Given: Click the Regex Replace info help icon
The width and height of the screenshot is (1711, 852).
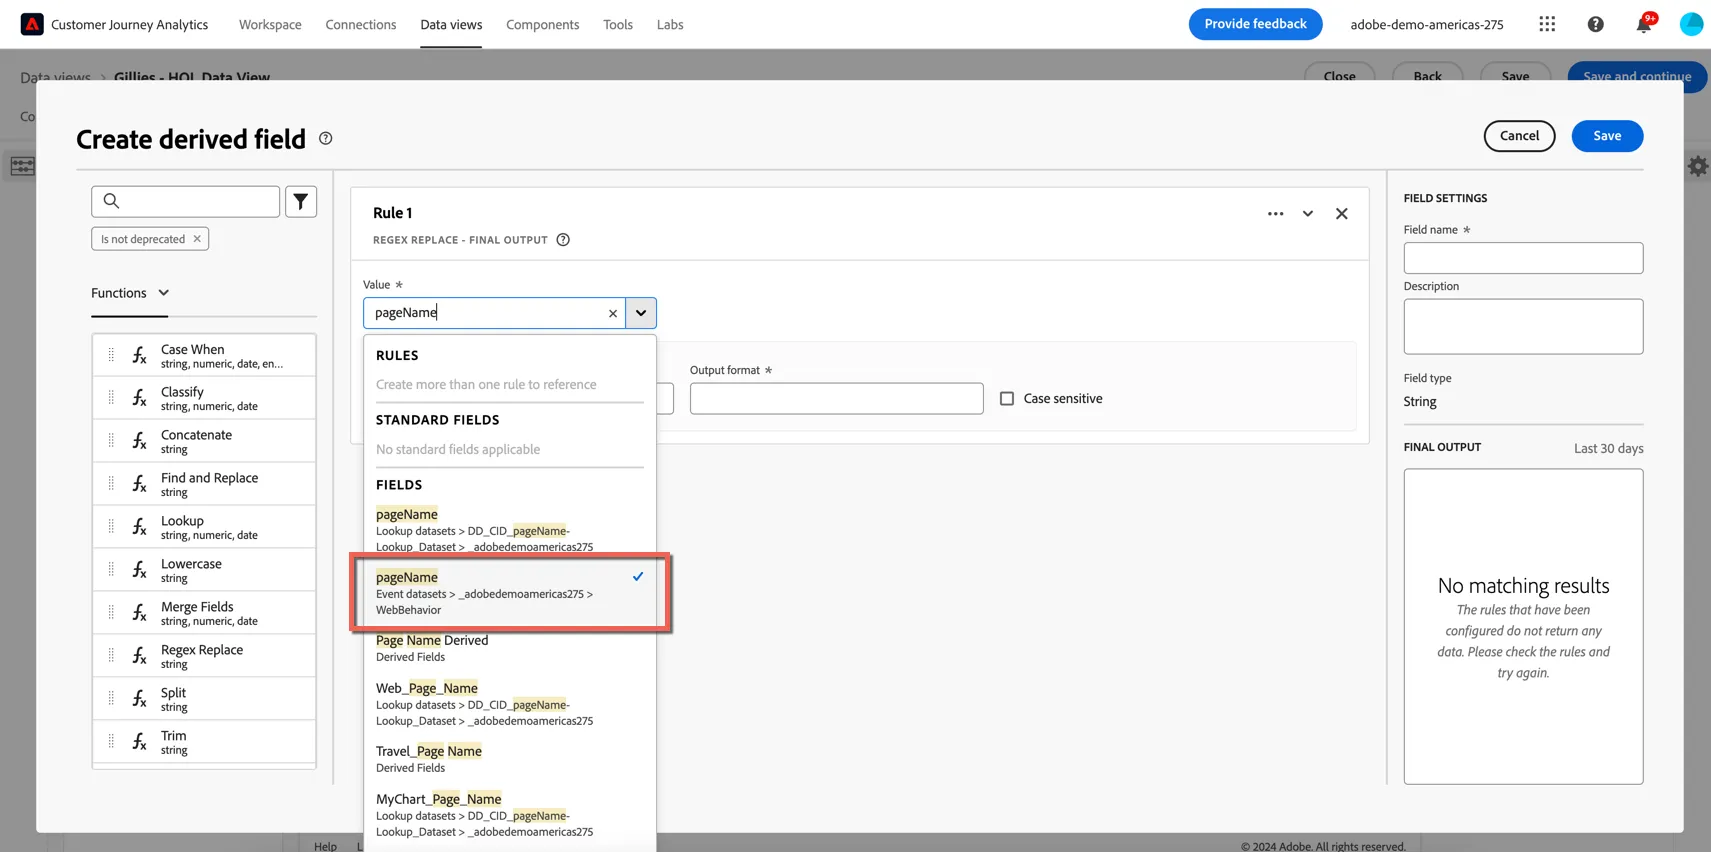Looking at the screenshot, I should 563,240.
